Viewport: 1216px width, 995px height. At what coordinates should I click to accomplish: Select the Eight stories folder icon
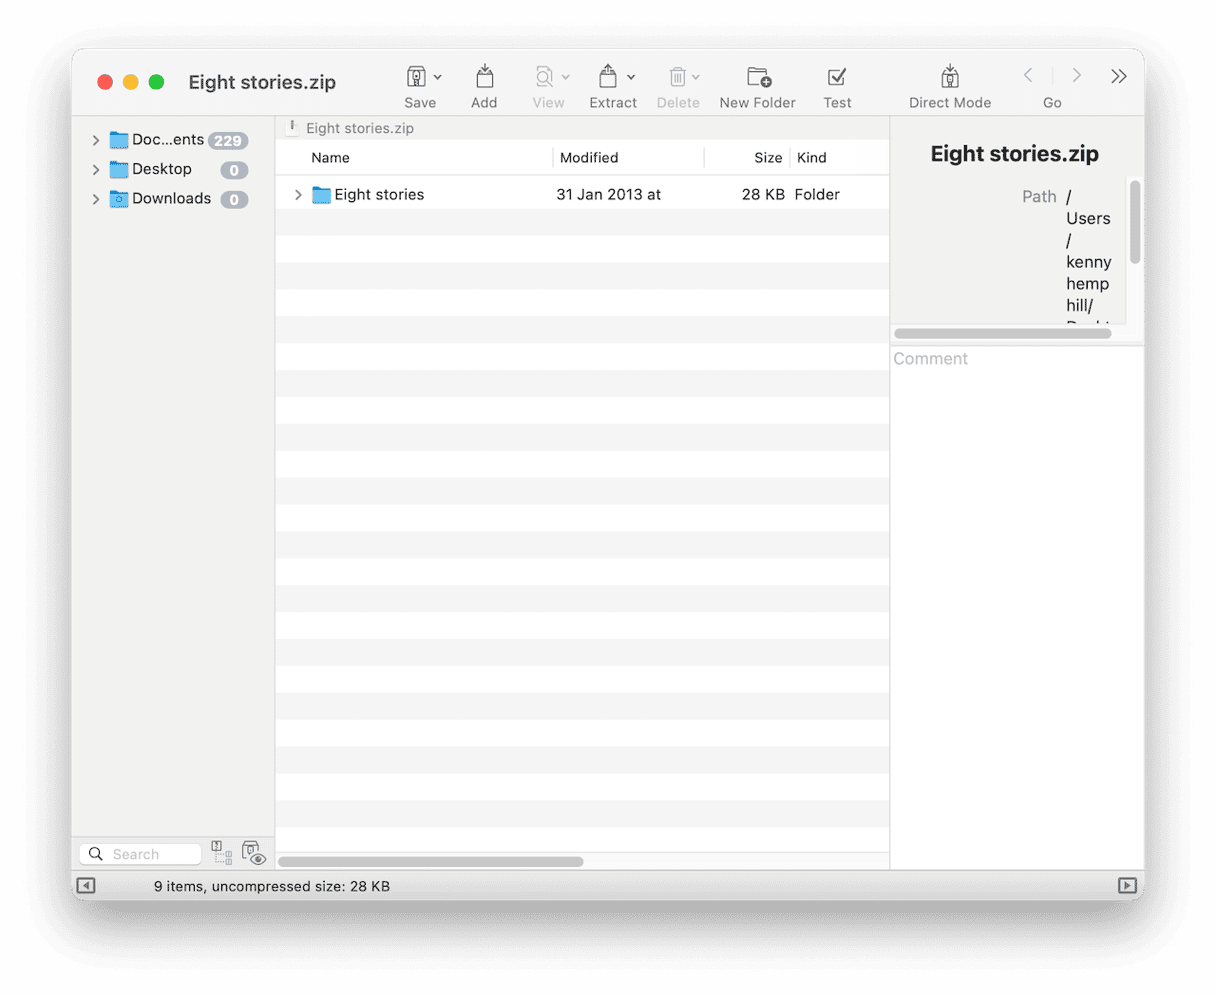321,195
